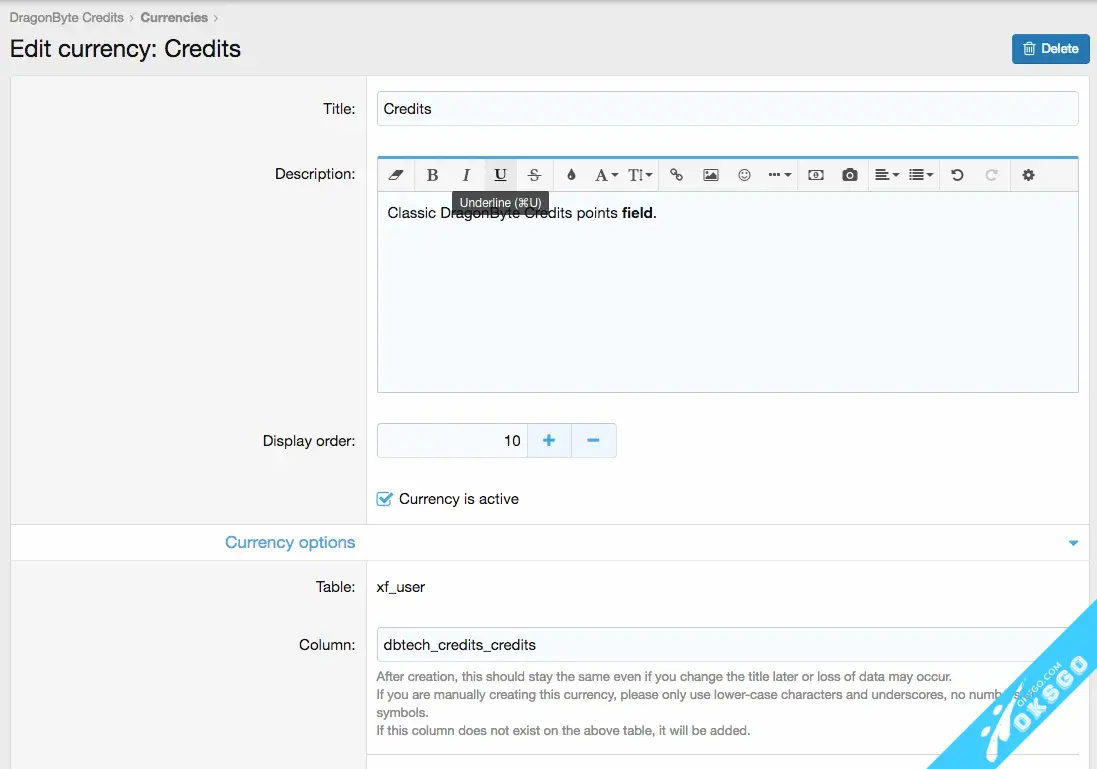The height and width of the screenshot is (769, 1097).
Task: Increase display order with the plus button
Action: click(549, 441)
